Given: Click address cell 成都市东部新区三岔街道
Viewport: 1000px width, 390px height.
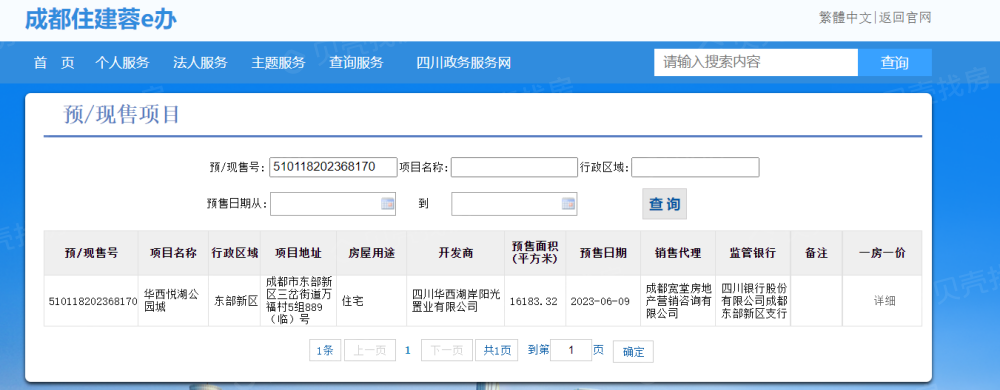Looking at the screenshot, I should 299,301.
